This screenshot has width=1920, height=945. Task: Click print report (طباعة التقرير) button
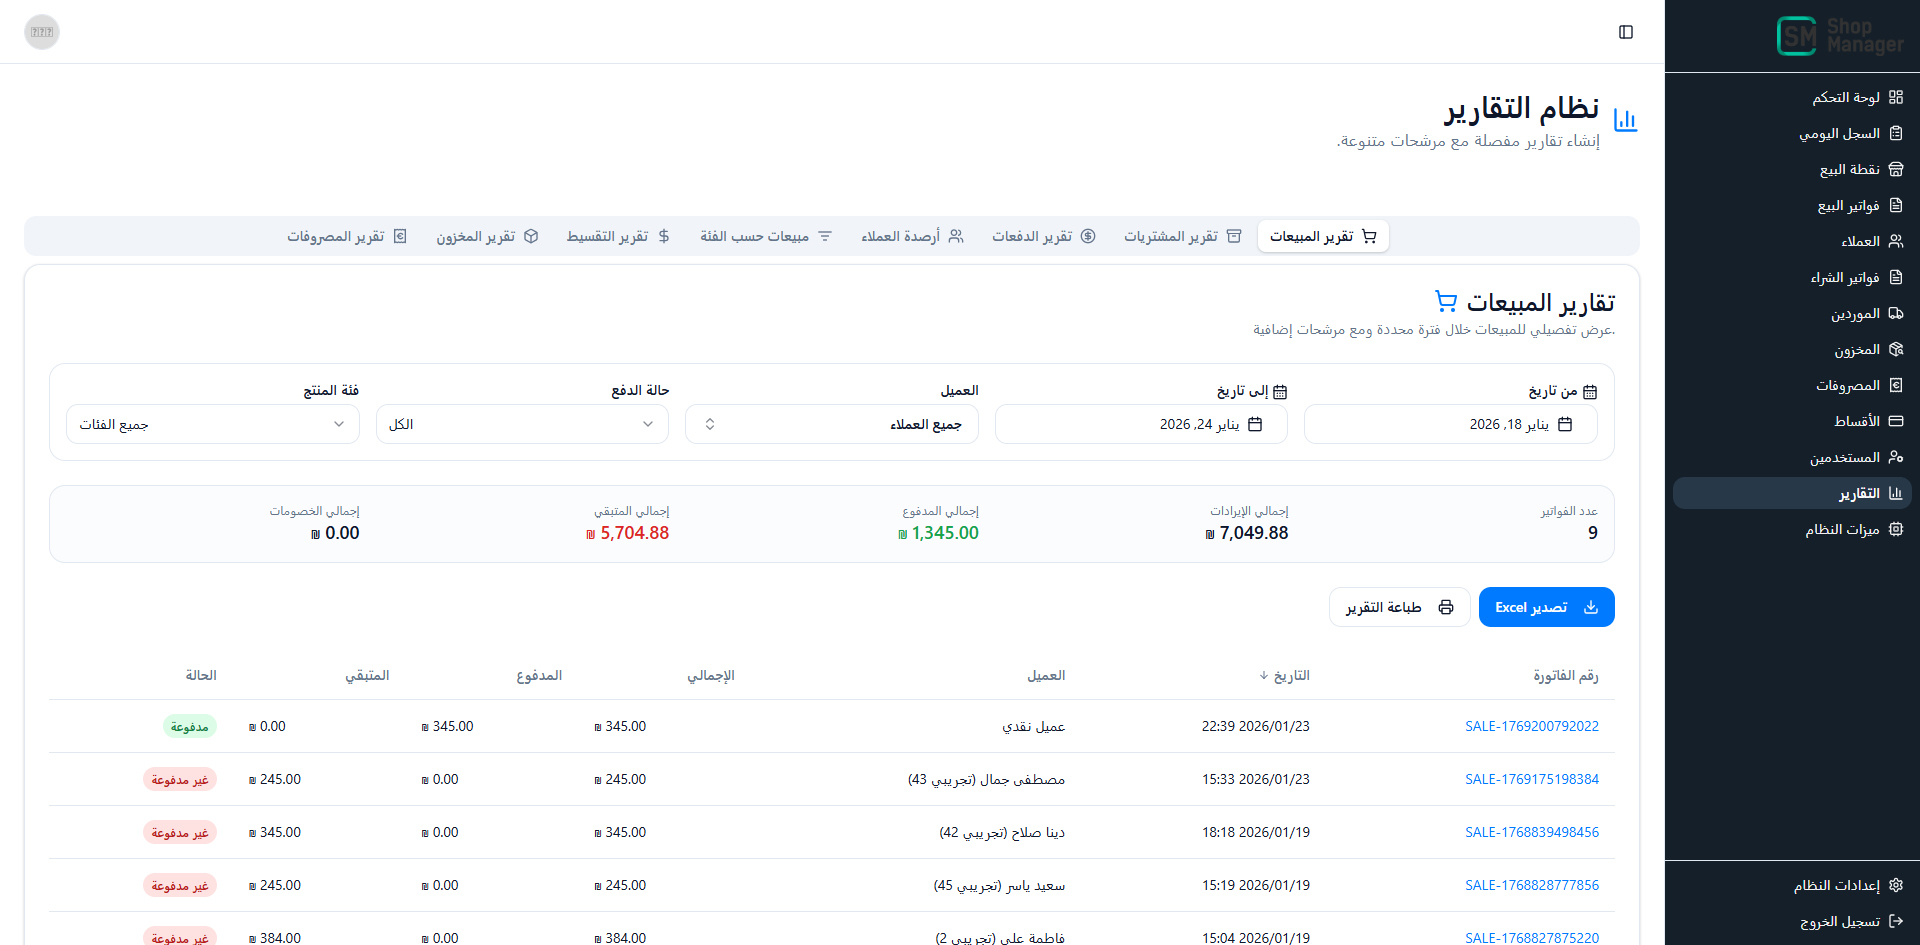pos(1399,607)
